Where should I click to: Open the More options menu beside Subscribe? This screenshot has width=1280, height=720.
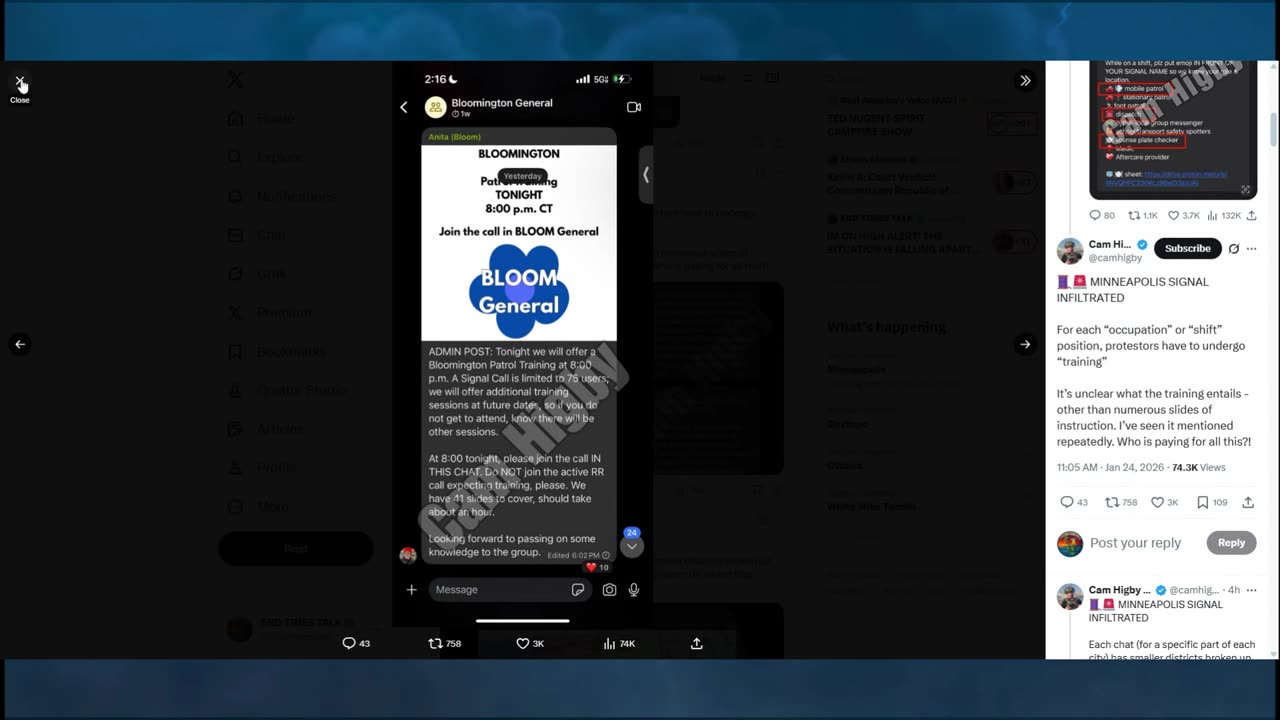pos(1251,249)
